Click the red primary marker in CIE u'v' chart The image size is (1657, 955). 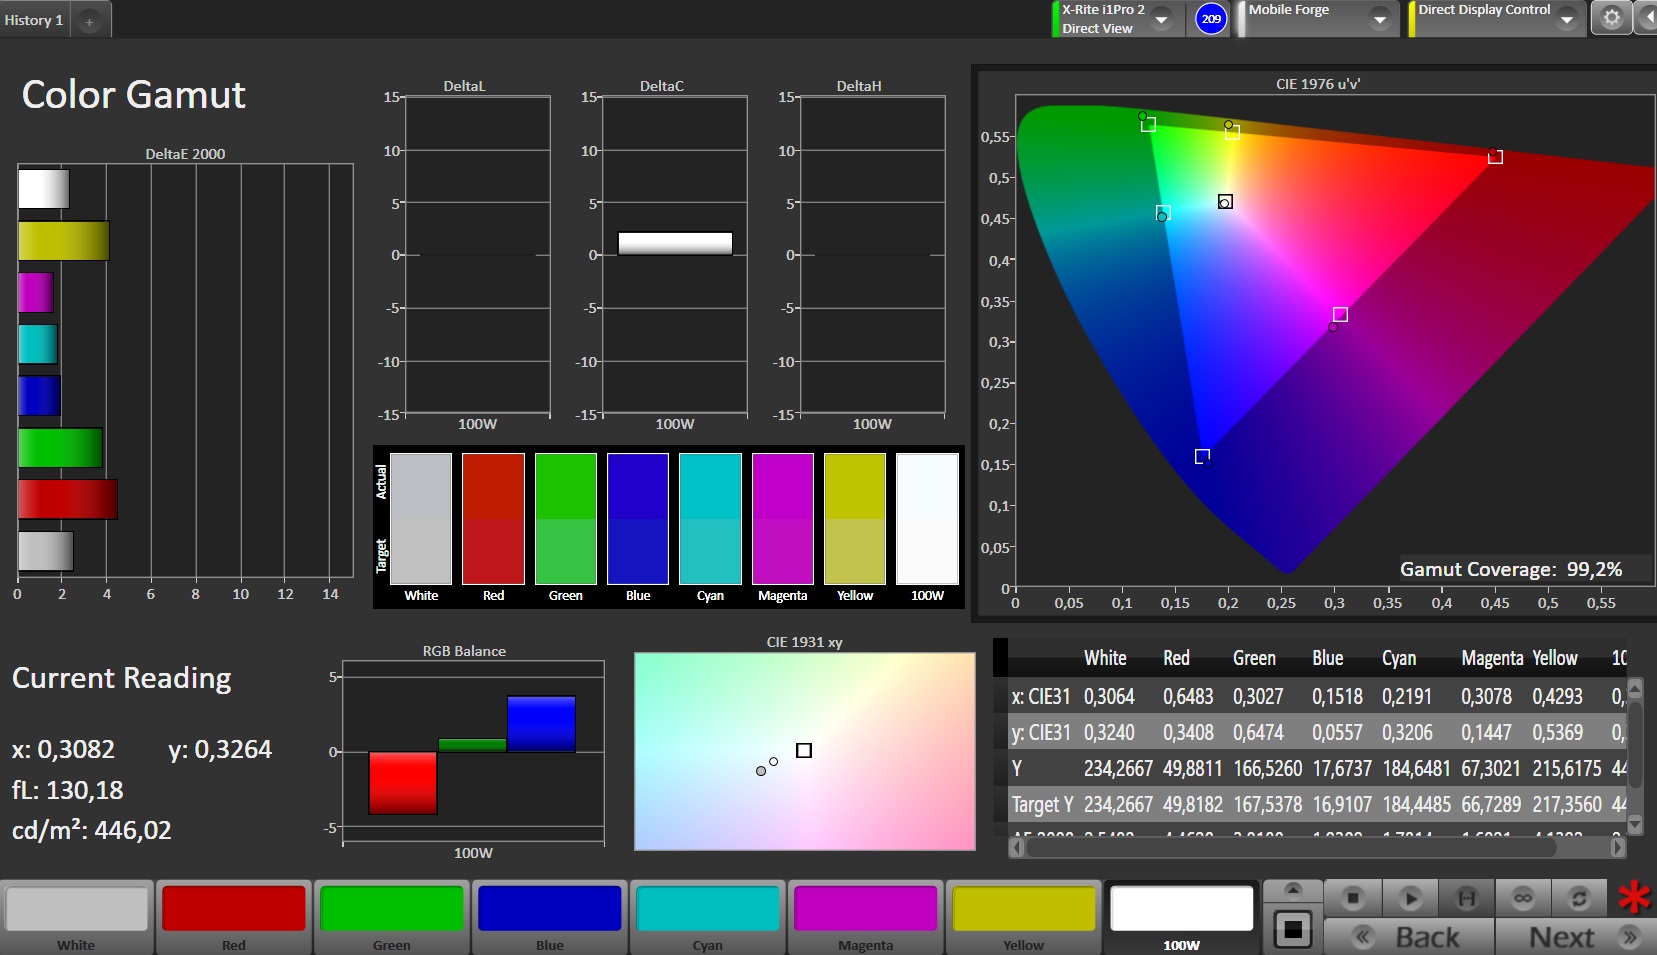tap(1495, 156)
